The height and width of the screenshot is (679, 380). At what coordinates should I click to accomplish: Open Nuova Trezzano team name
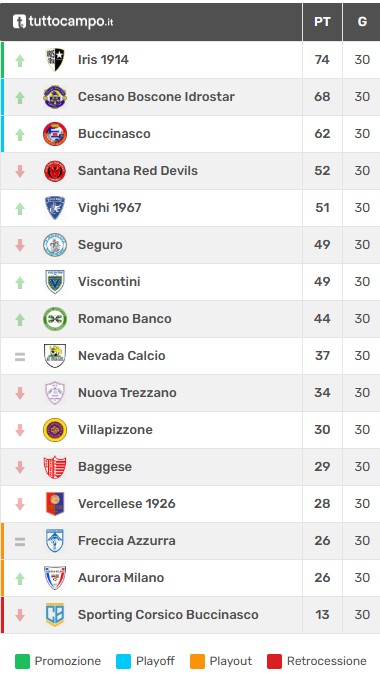point(127,393)
